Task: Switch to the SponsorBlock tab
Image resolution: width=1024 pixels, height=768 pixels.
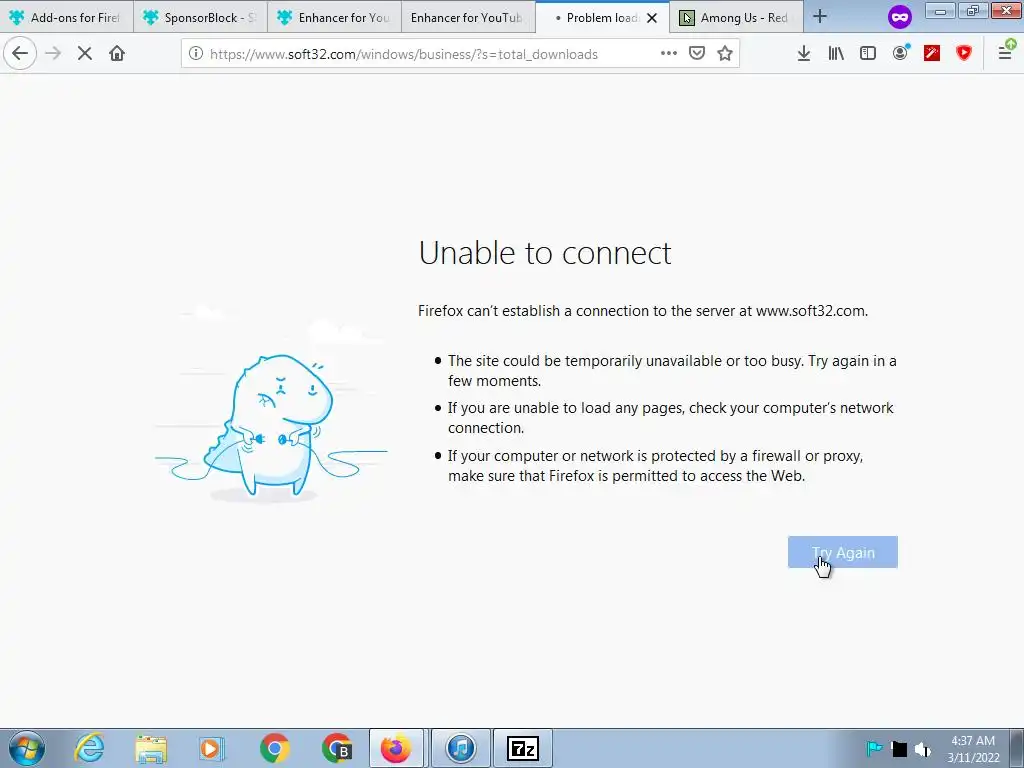Action: pos(200,18)
